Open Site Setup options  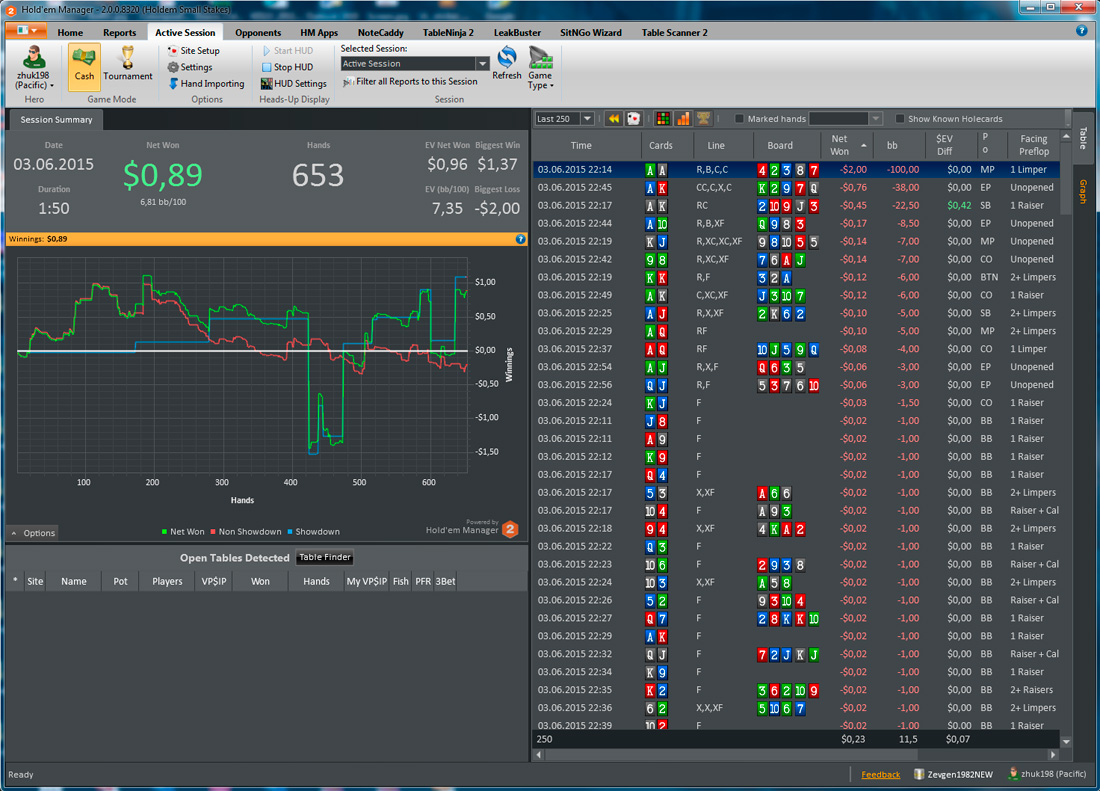click(x=194, y=50)
